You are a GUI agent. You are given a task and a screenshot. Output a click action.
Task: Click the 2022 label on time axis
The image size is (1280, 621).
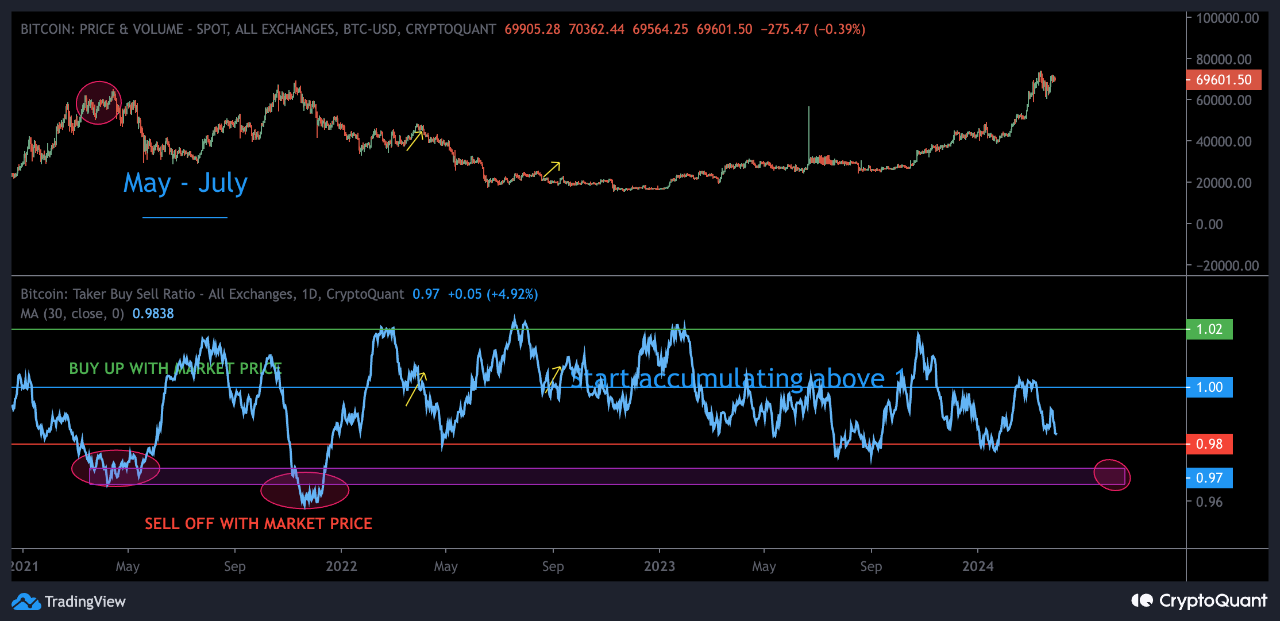(341, 566)
